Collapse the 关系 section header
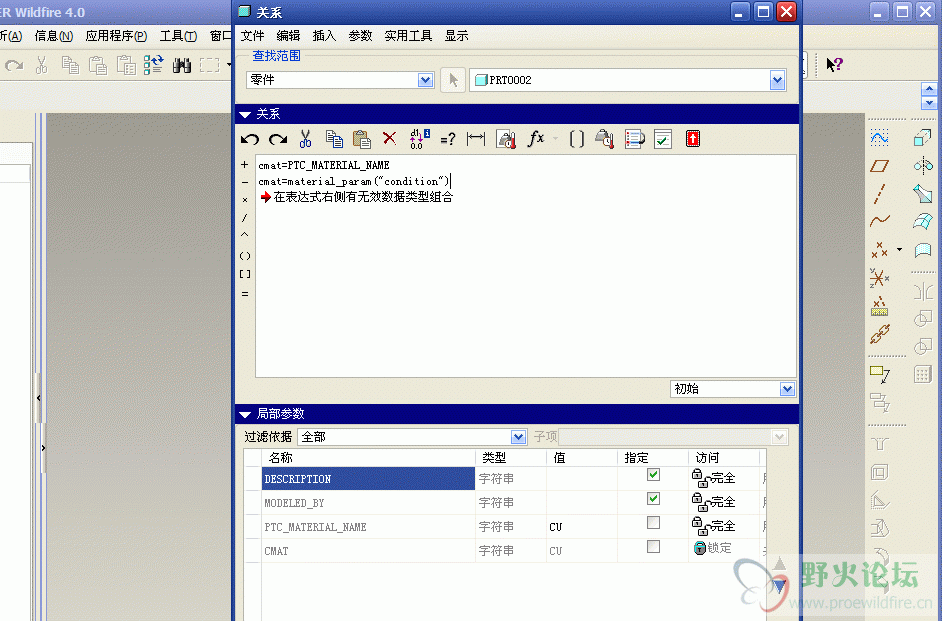This screenshot has width=942, height=621. pos(245,114)
